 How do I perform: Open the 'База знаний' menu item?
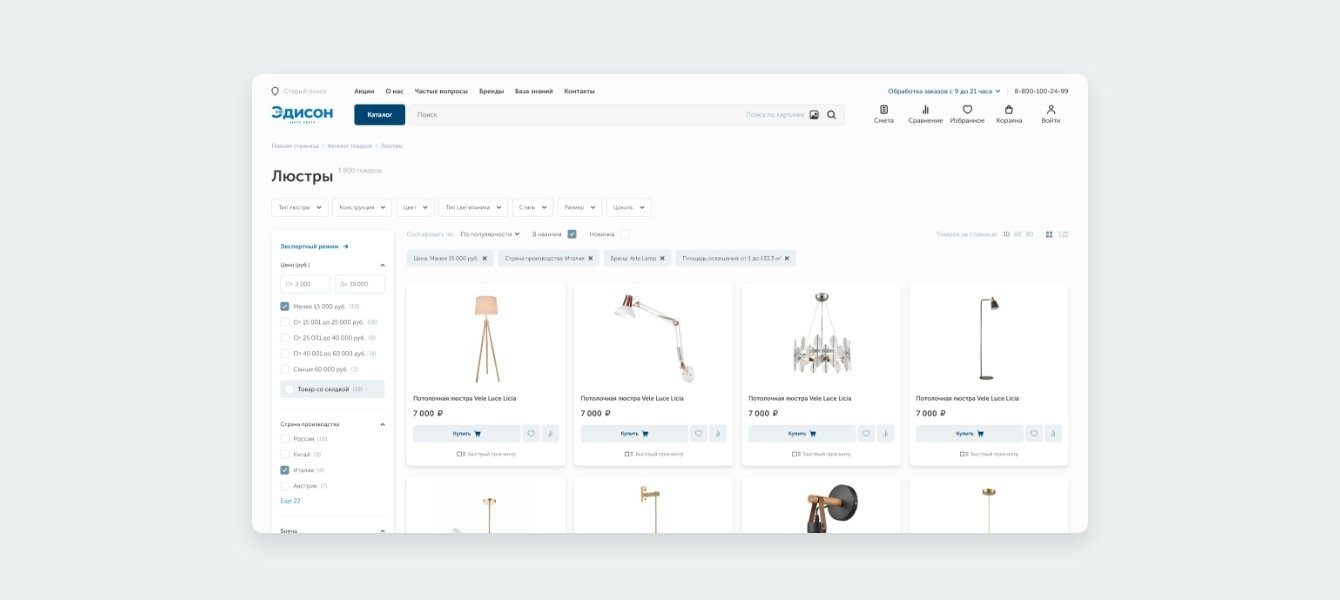coord(534,91)
